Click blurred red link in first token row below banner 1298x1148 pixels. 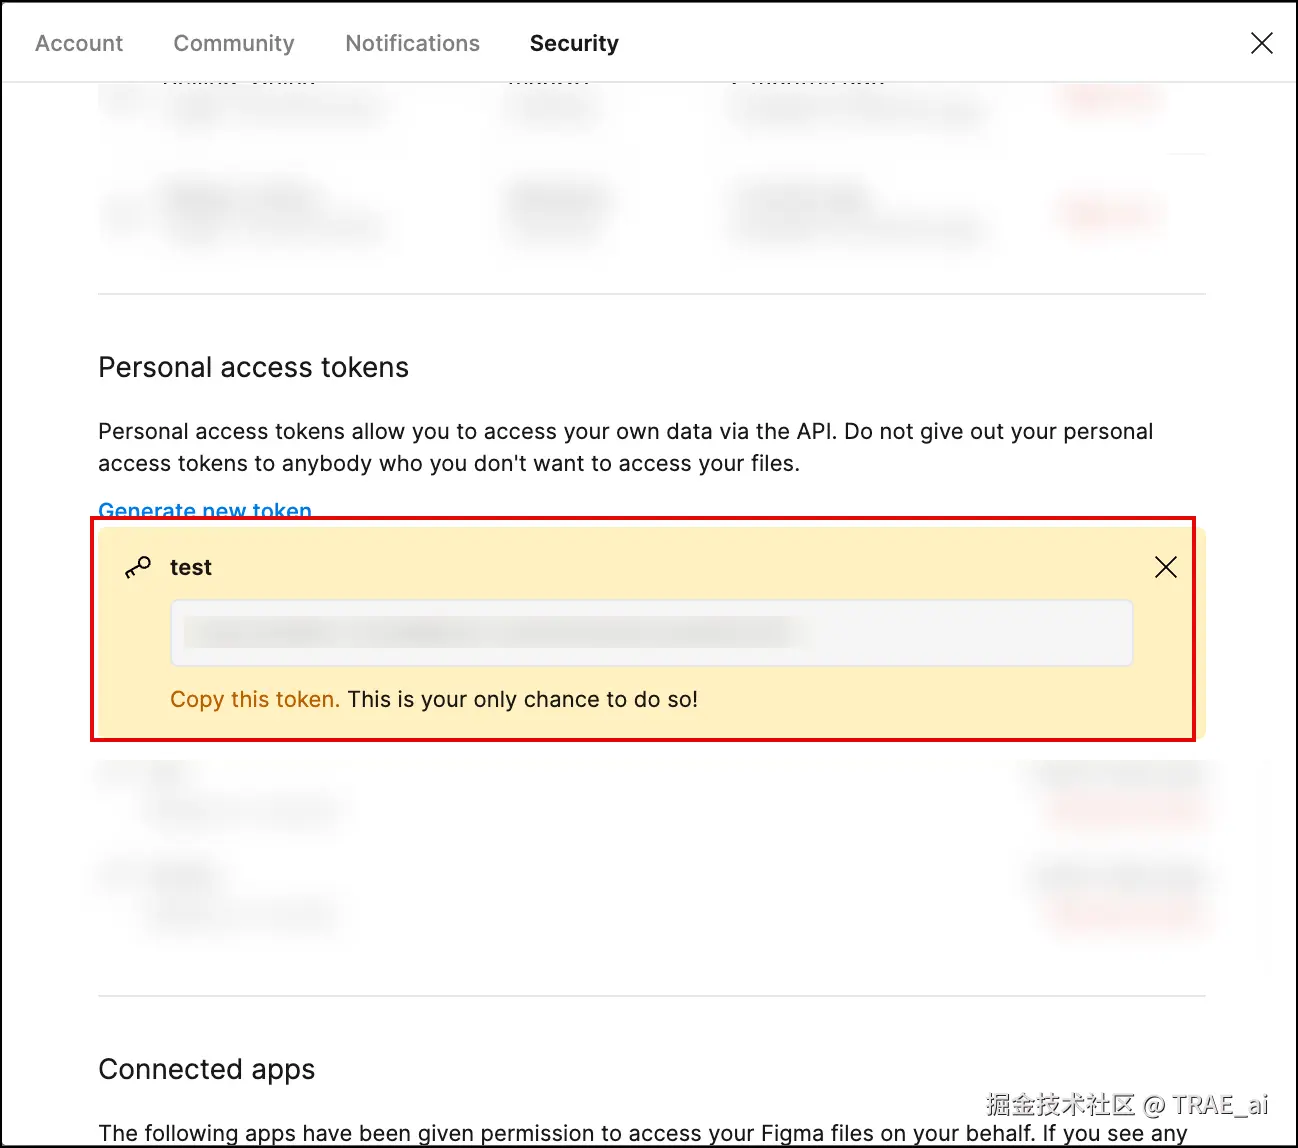(1123, 808)
